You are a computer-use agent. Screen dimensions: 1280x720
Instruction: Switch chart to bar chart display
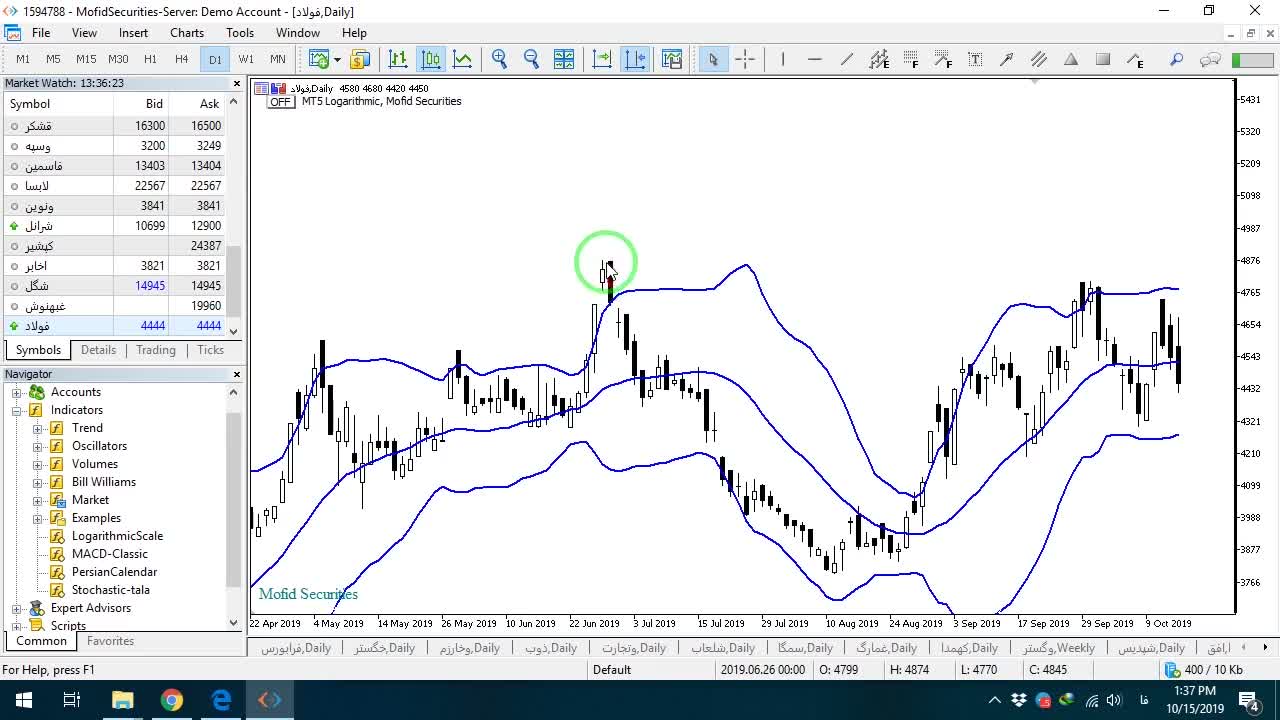(398, 59)
